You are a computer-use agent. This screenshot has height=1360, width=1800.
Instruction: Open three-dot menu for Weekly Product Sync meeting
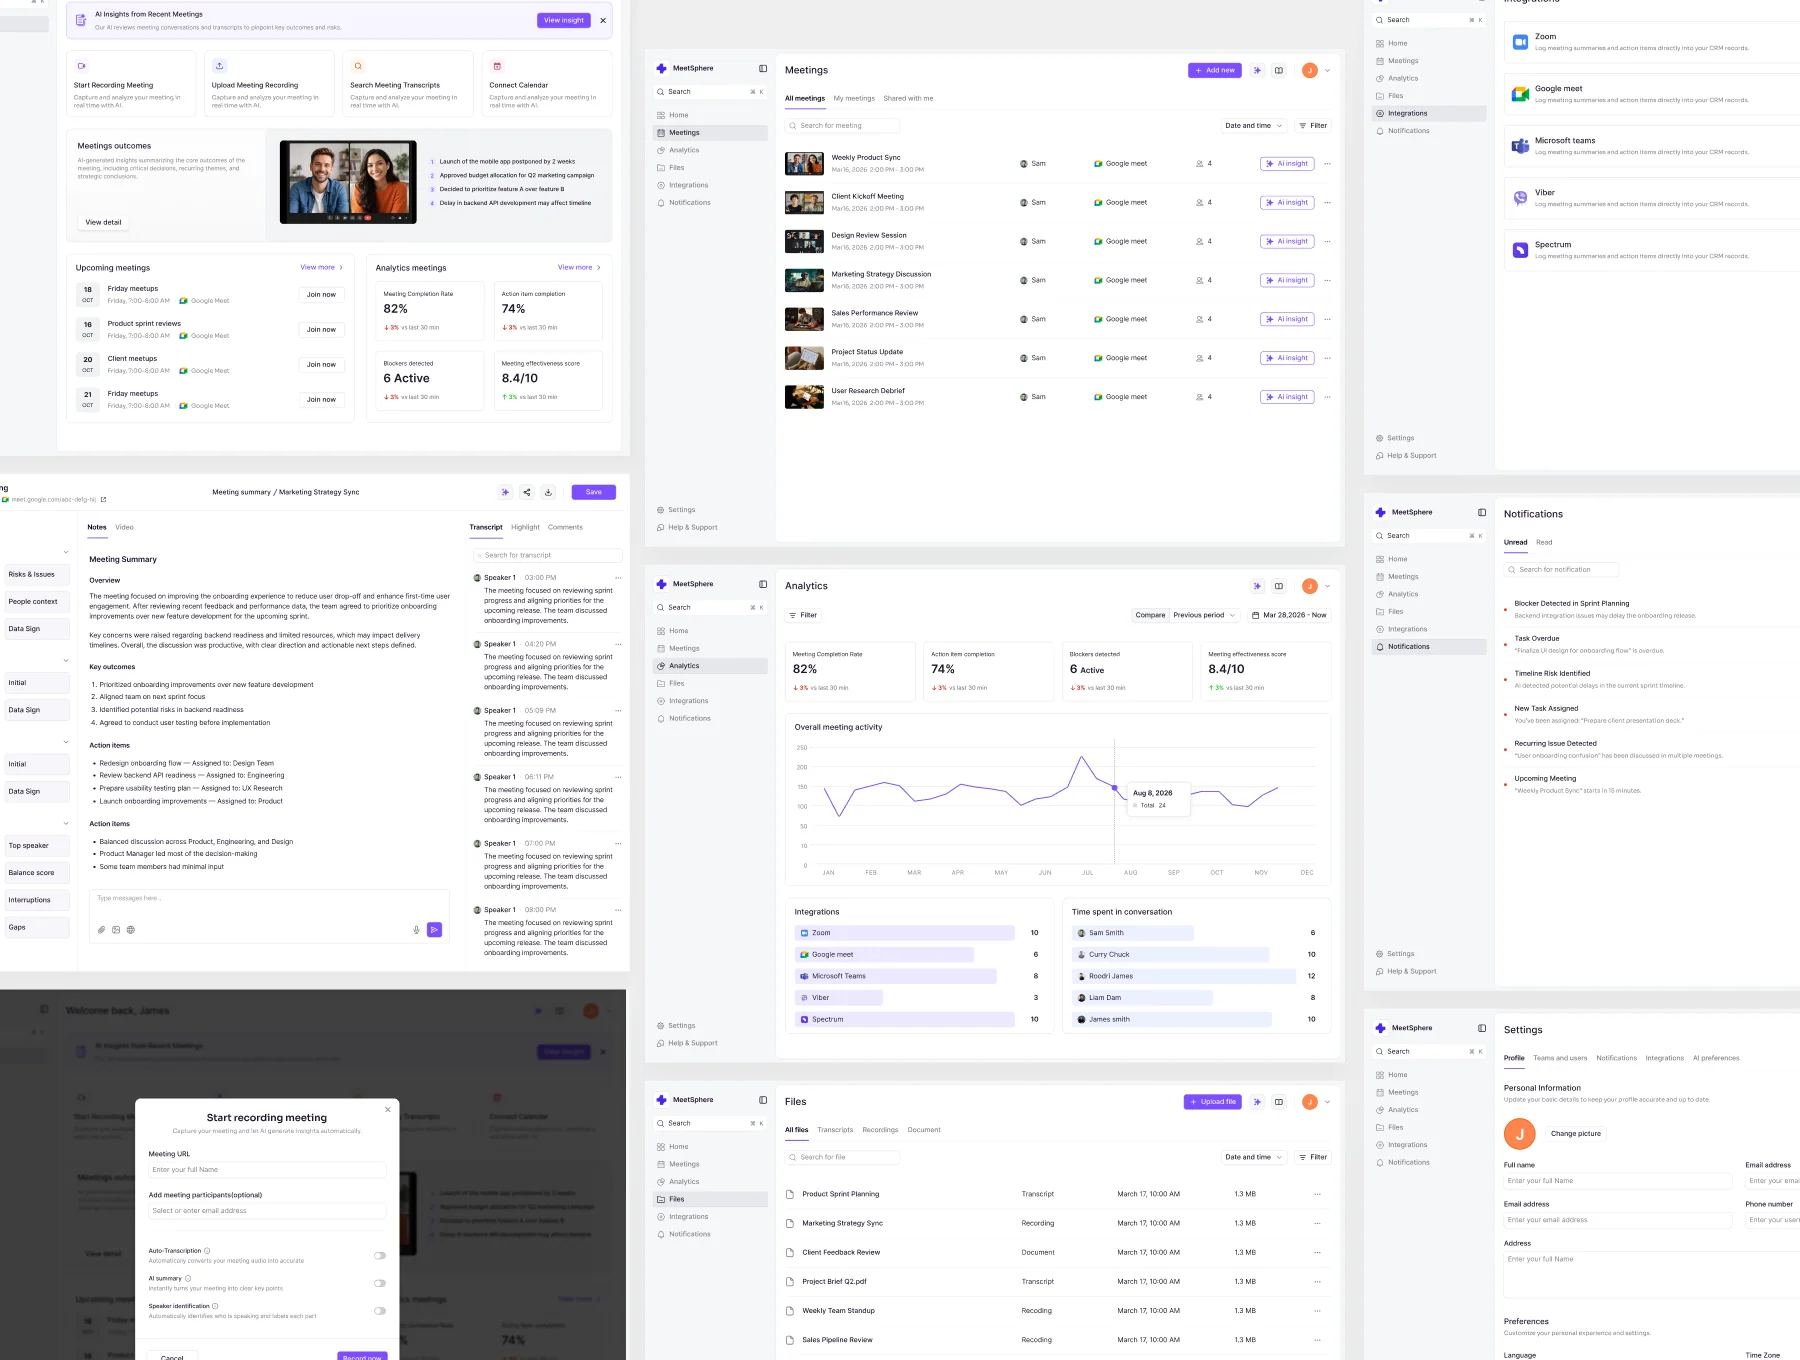point(1328,164)
